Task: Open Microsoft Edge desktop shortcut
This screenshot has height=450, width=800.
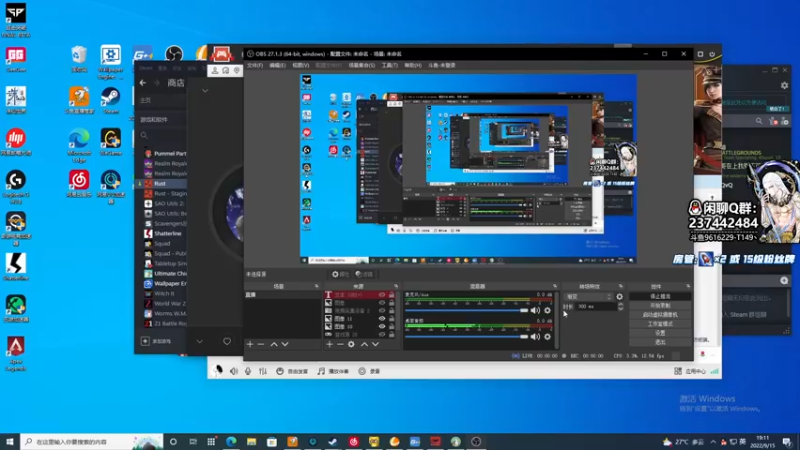Action: 79,145
